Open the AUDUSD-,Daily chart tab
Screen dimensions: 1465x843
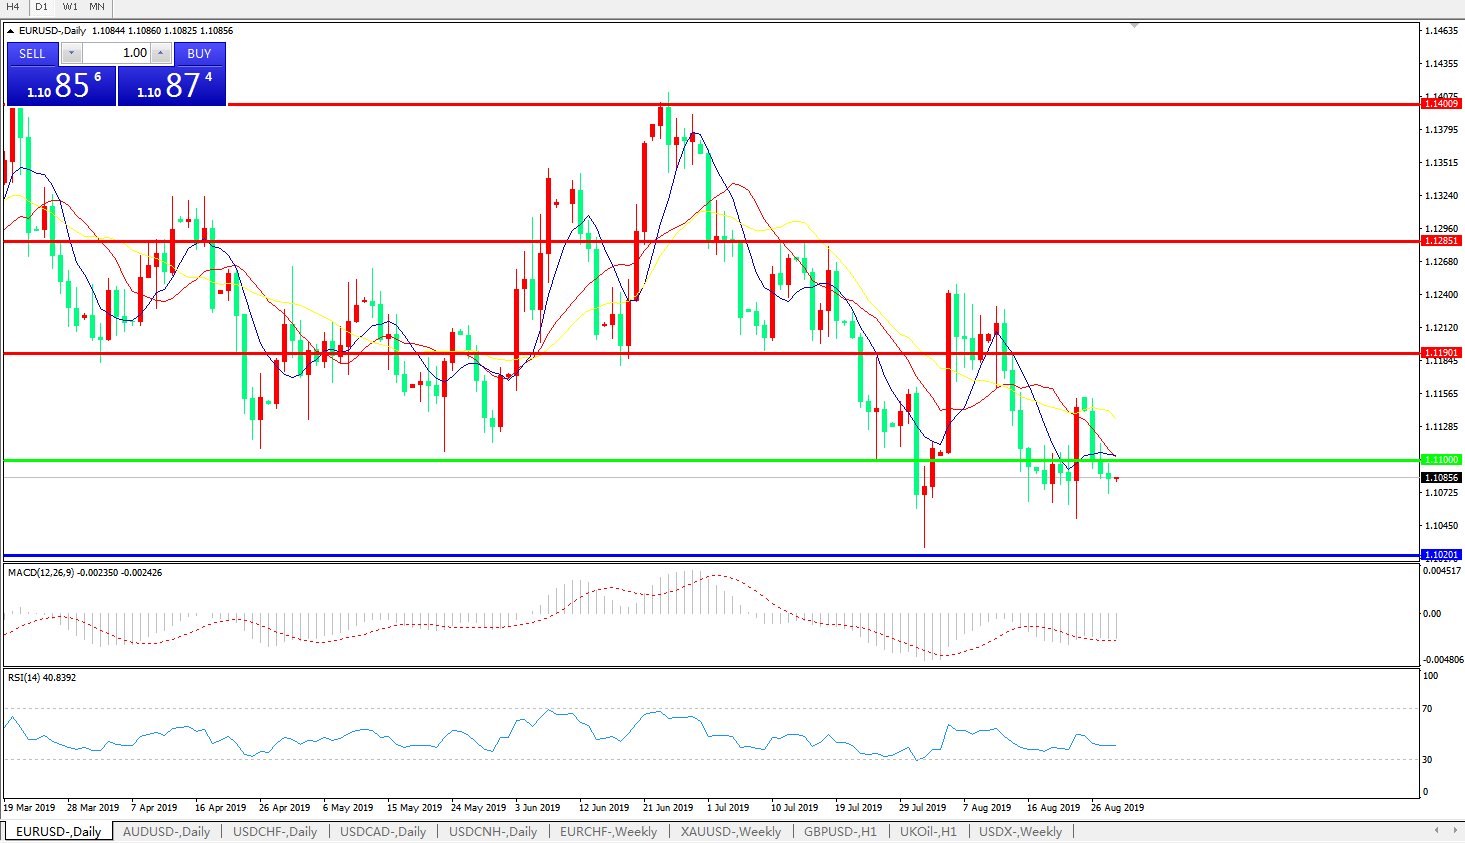tap(166, 831)
